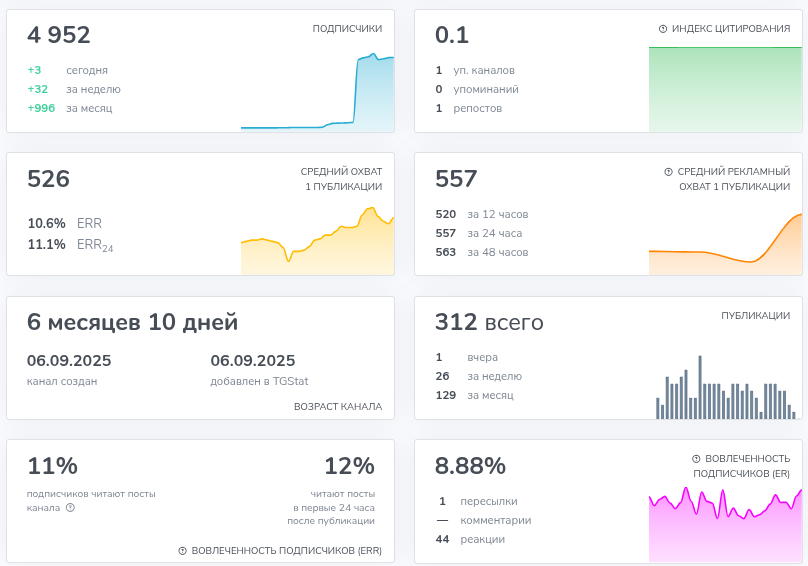Image resolution: width=808 pixels, height=566 pixels.
Task: Click the СРЕДНИЙ ОХВАТ 1 ПУБЛИКАЦИИ title
Action: tap(341, 179)
